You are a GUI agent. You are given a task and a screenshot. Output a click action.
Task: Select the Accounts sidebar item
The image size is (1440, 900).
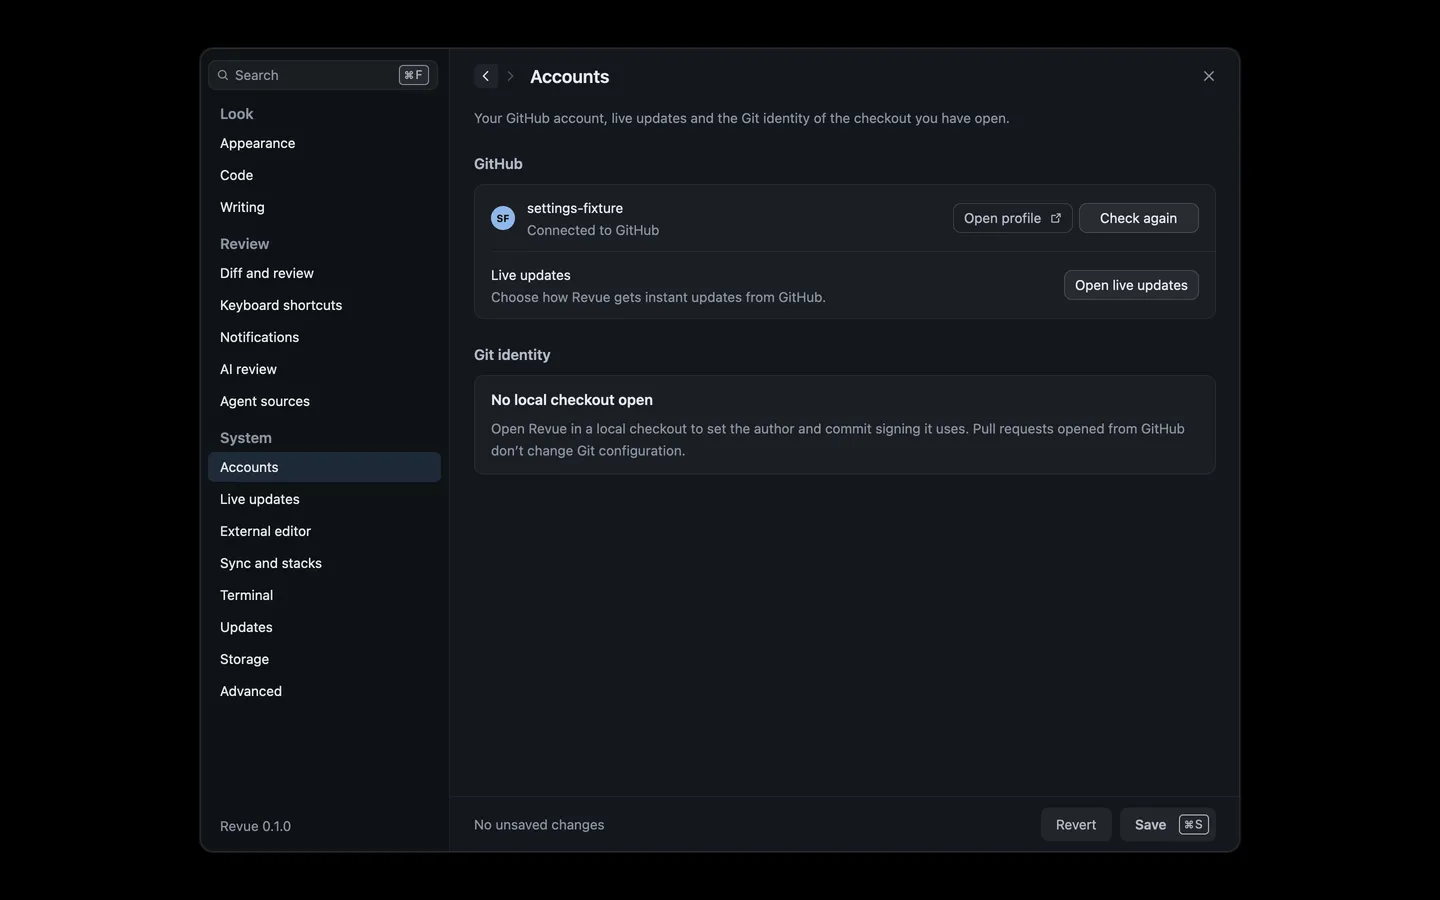click(x=324, y=467)
